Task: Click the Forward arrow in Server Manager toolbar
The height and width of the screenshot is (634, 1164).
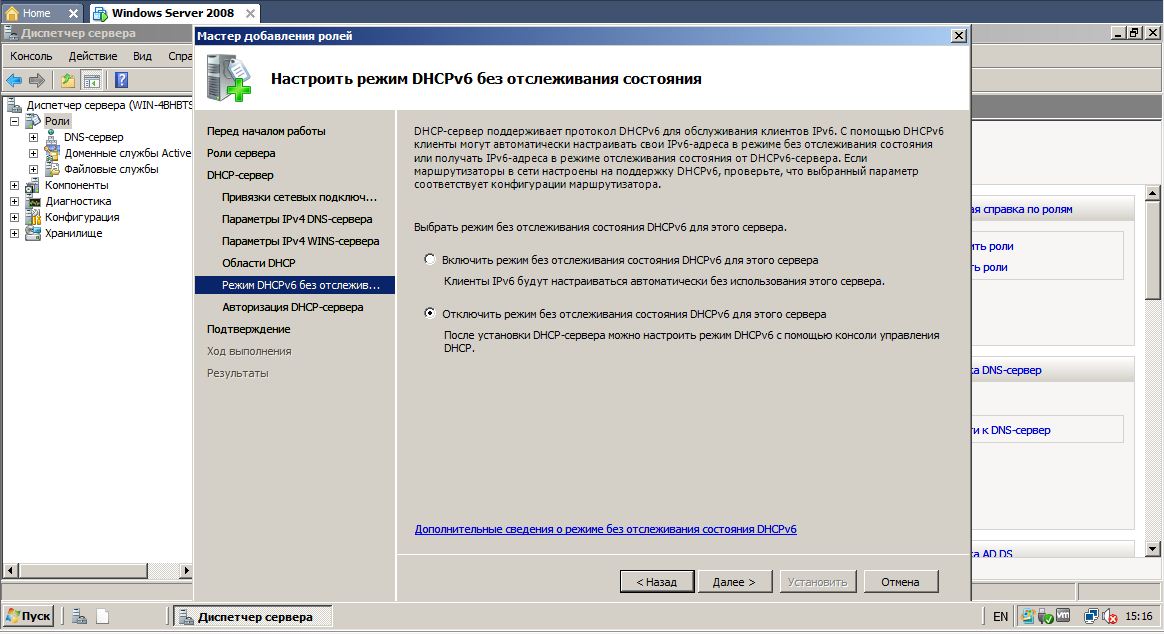Action: (x=36, y=80)
